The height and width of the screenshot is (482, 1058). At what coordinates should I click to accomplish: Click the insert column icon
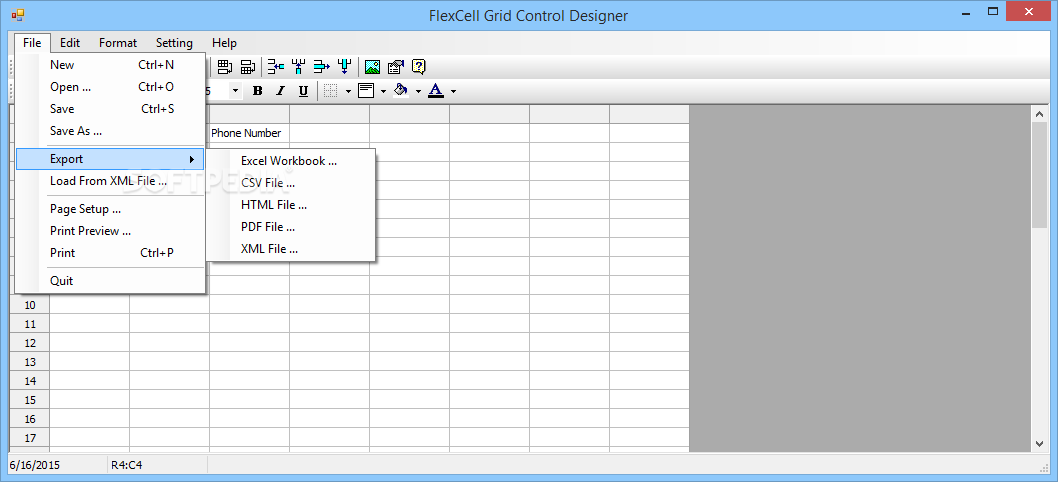tap(298, 67)
